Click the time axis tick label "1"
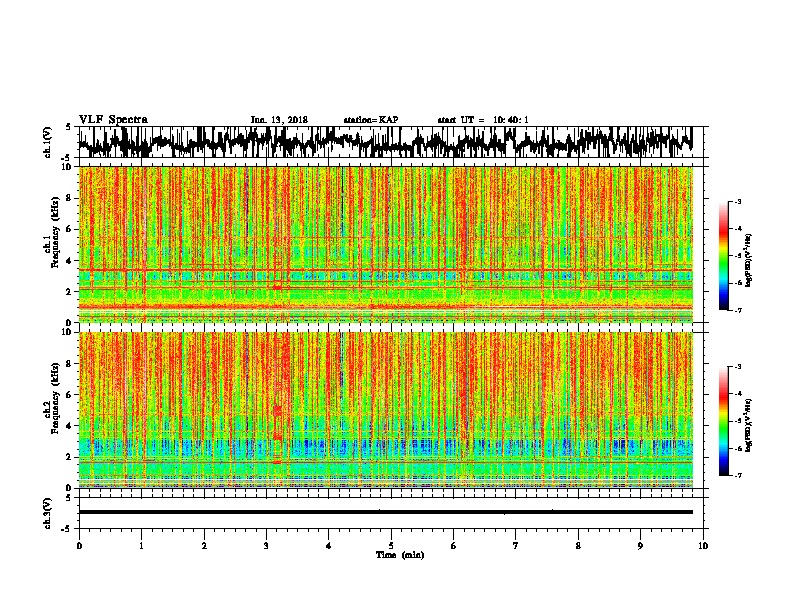Viewport: 792px width, 612px height. [x=141, y=546]
